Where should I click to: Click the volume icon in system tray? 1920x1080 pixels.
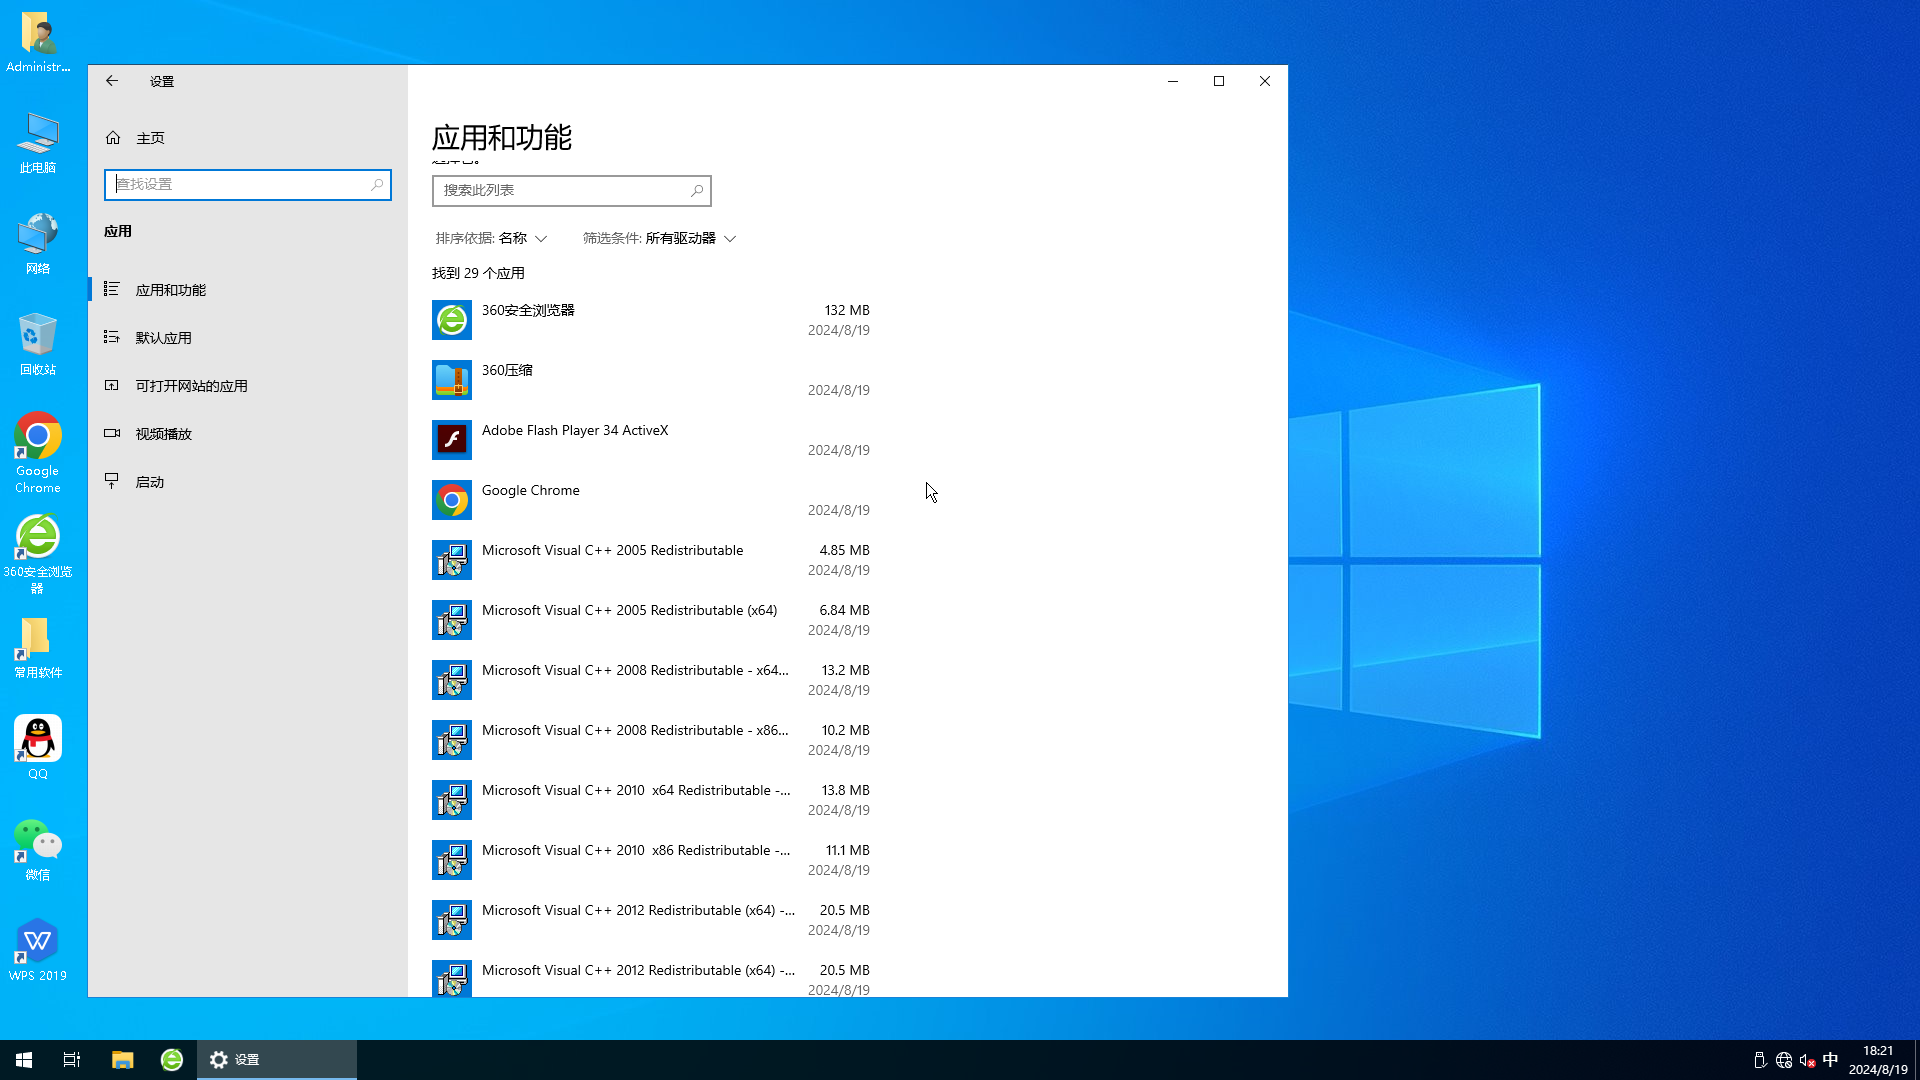[x=1807, y=1060]
